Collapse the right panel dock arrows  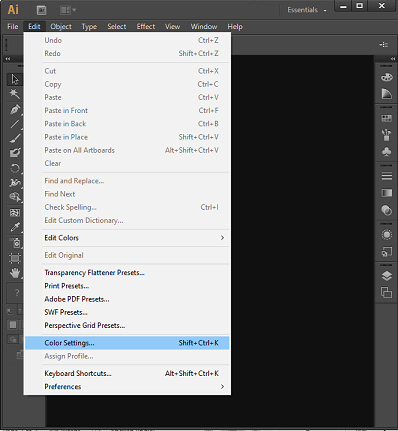[x=393, y=59]
